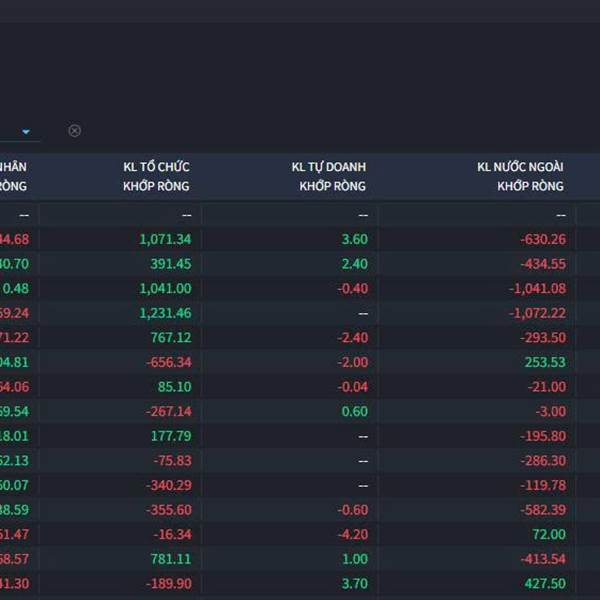Select cell value 1,231.46

(x=165, y=313)
